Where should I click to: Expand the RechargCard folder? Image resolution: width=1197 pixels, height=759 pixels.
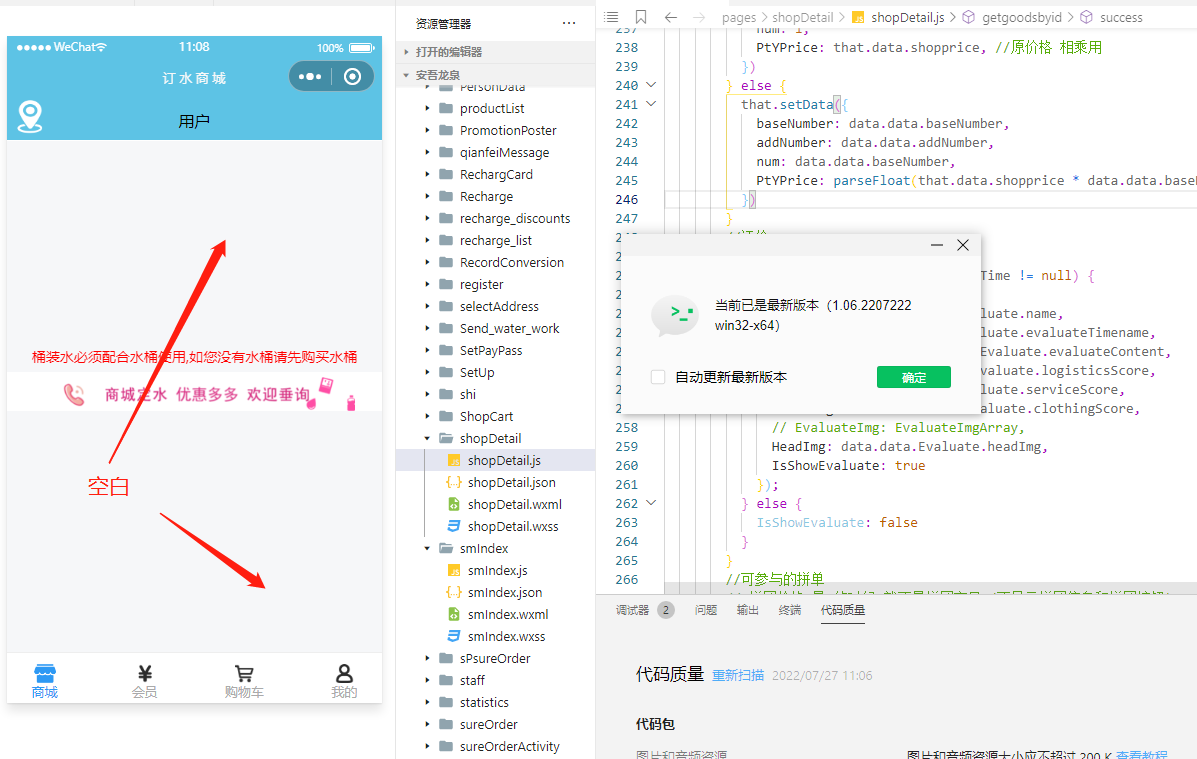tap(428, 174)
